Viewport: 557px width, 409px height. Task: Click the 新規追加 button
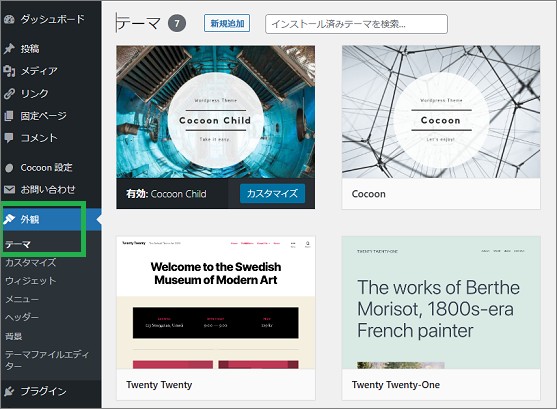tap(227, 23)
